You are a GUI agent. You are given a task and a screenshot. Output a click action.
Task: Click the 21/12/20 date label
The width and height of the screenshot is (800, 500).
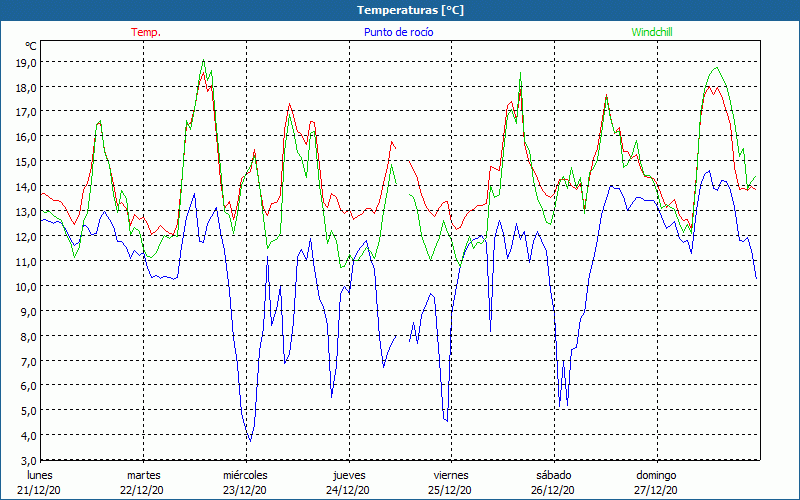pos(39,491)
